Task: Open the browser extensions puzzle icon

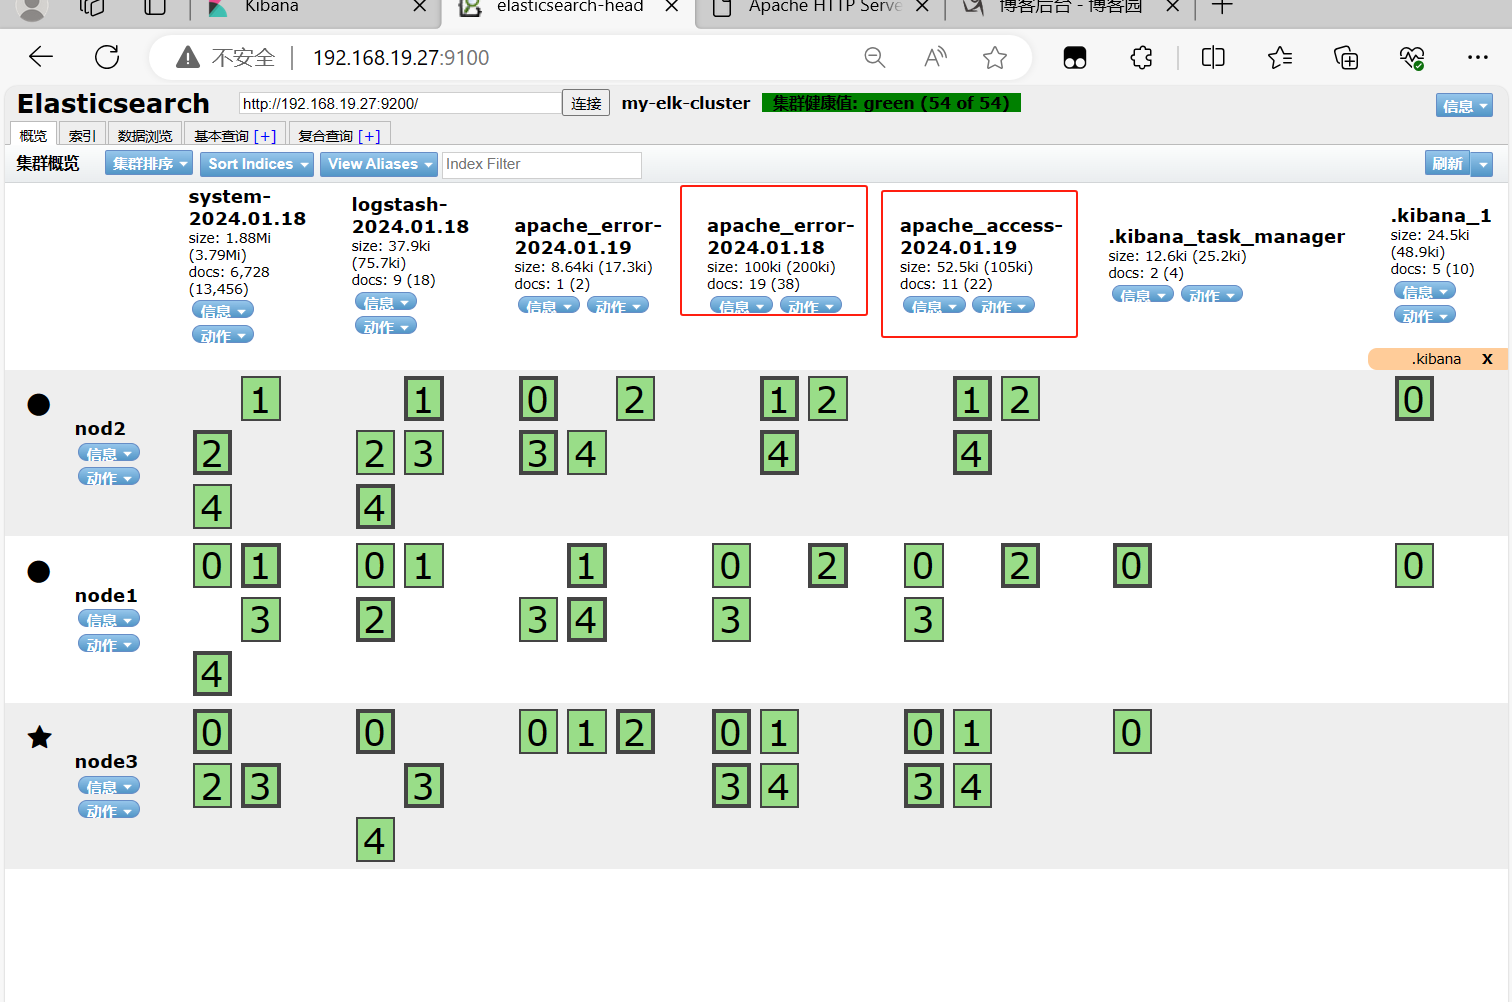Action: pos(1141,58)
